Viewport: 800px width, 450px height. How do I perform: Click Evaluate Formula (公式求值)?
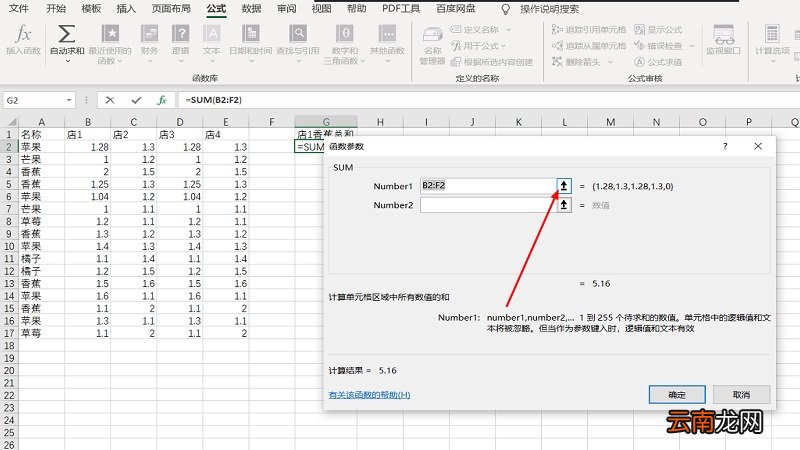[x=658, y=62]
